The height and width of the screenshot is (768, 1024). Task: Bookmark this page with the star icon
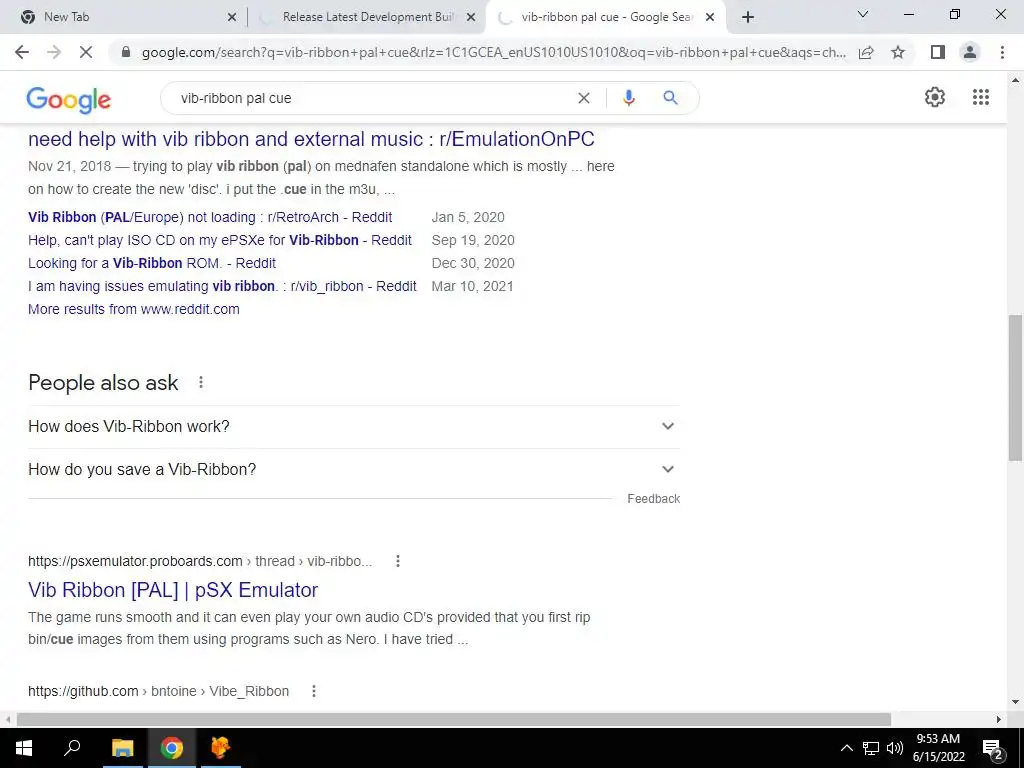coord(898,52)
